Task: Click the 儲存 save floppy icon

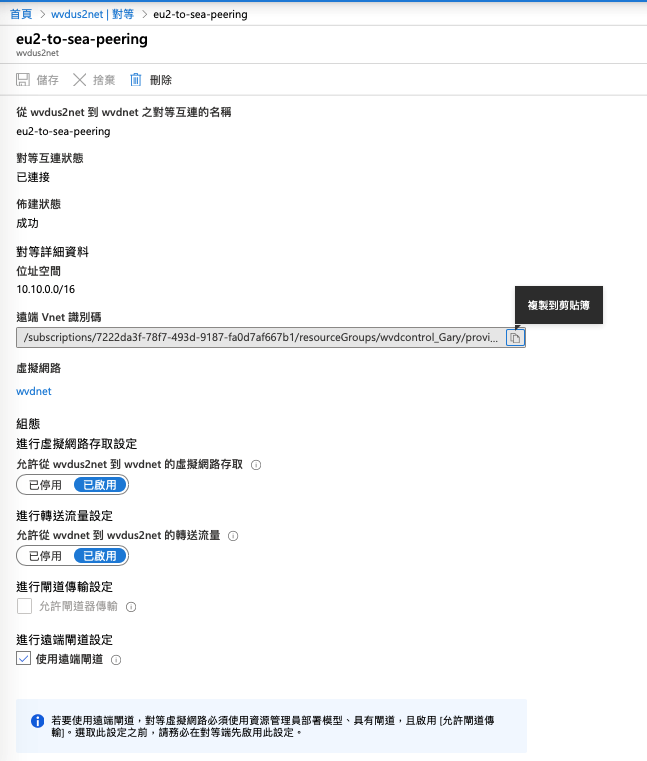Action: (23, 80)
